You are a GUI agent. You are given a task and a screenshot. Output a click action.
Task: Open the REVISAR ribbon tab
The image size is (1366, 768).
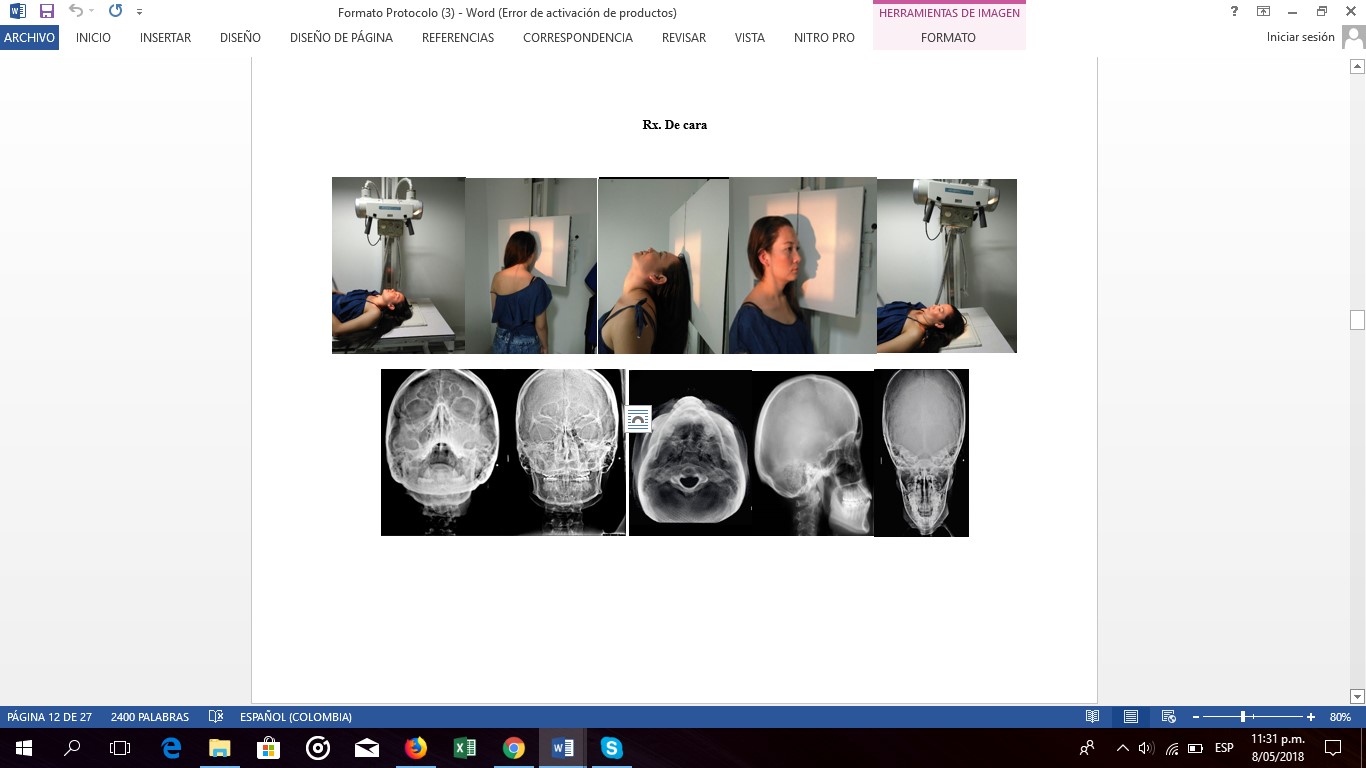[683, 37]
